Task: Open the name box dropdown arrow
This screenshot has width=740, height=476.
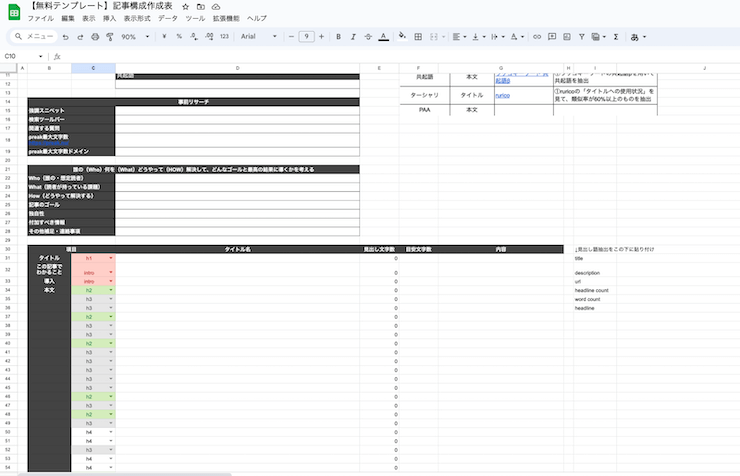Action: pyautogui.click(x=41, y=56)
